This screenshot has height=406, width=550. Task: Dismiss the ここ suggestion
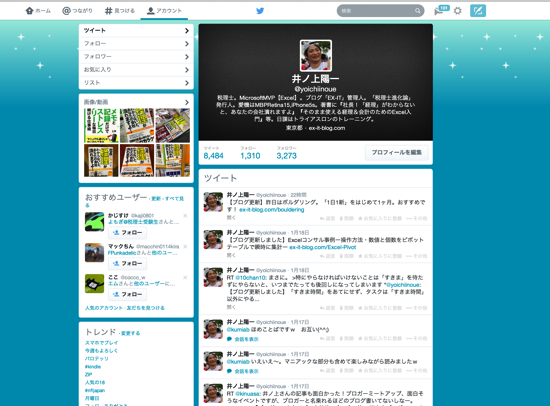click(185, 277)
